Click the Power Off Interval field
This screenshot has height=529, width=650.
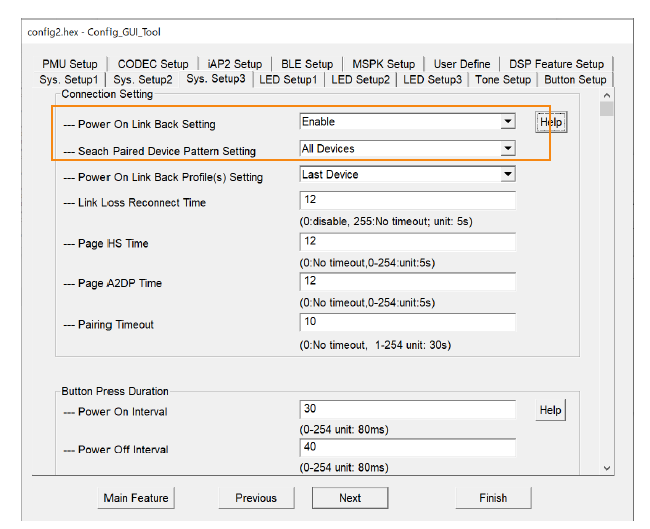tap(407, 447)
